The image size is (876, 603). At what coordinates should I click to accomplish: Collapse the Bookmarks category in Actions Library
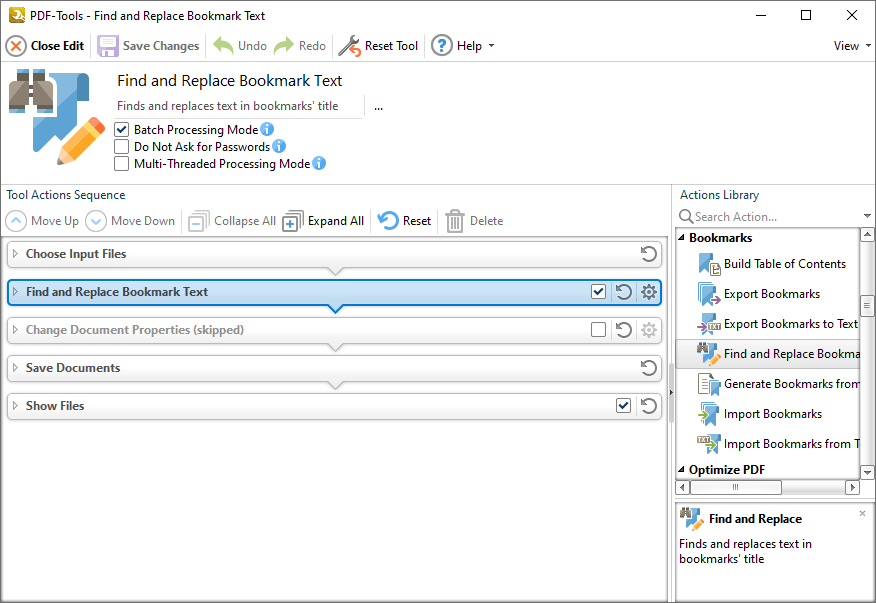[x=683, y=238]
